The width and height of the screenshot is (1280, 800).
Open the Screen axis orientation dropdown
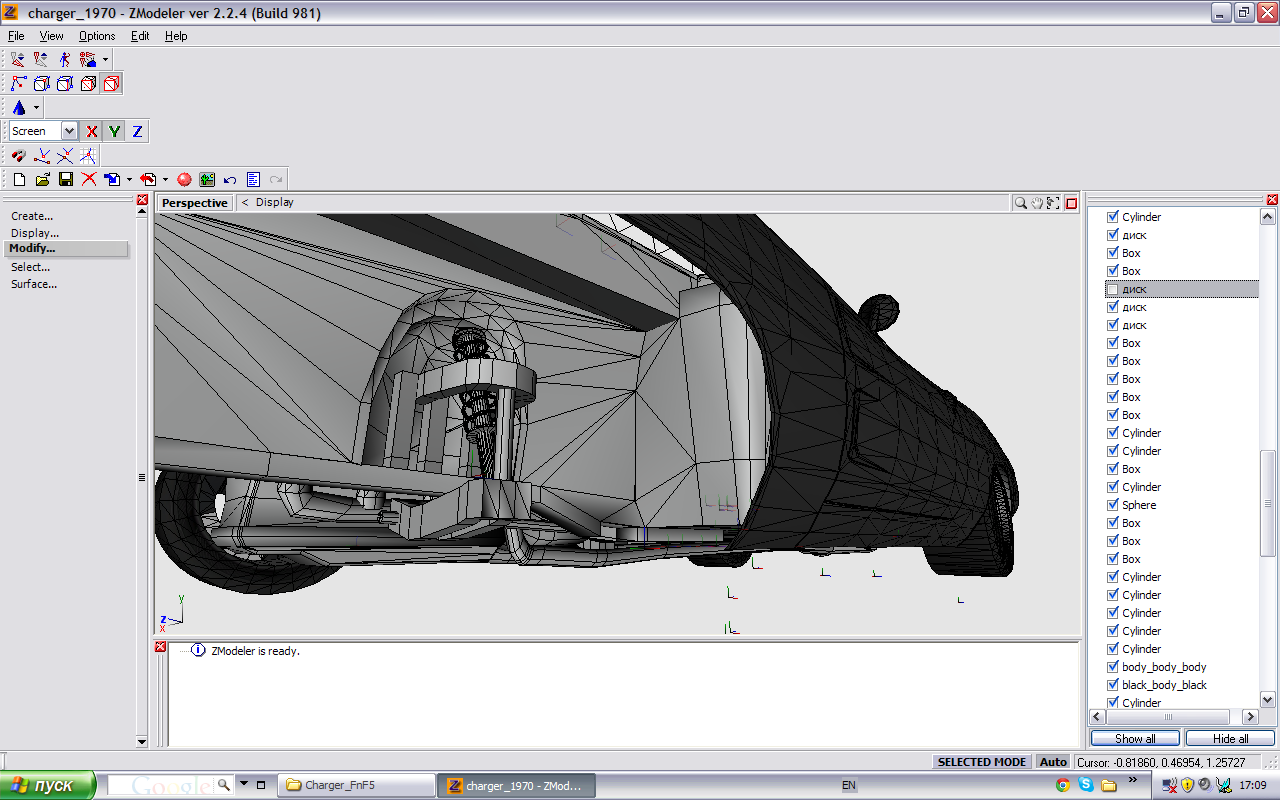click(68, 131)
